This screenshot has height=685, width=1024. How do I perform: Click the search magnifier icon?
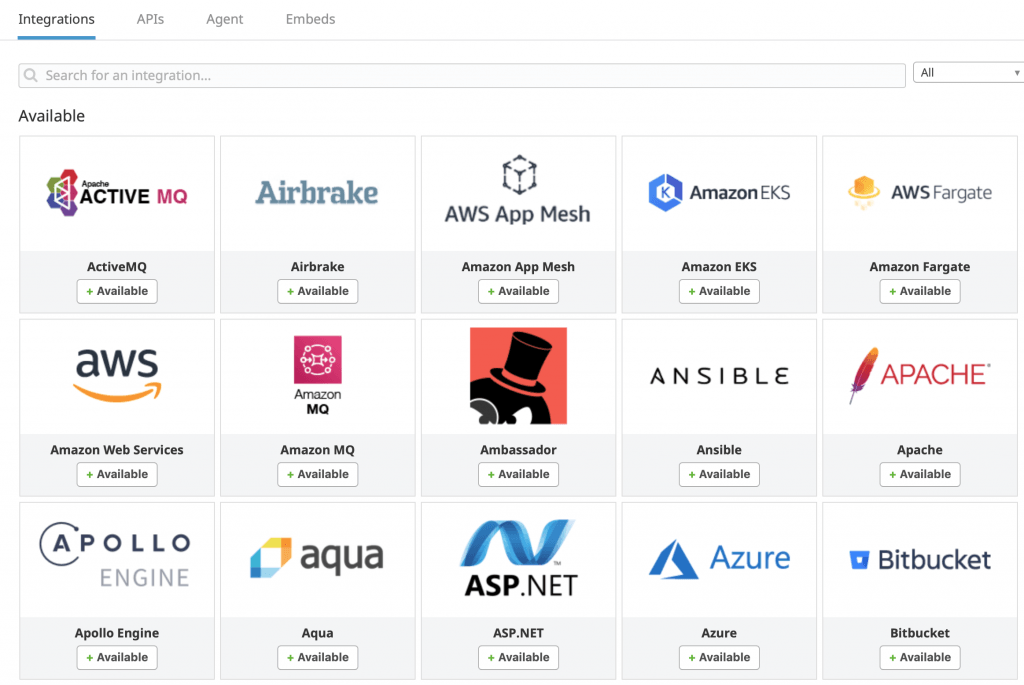(x=31, y=76)
